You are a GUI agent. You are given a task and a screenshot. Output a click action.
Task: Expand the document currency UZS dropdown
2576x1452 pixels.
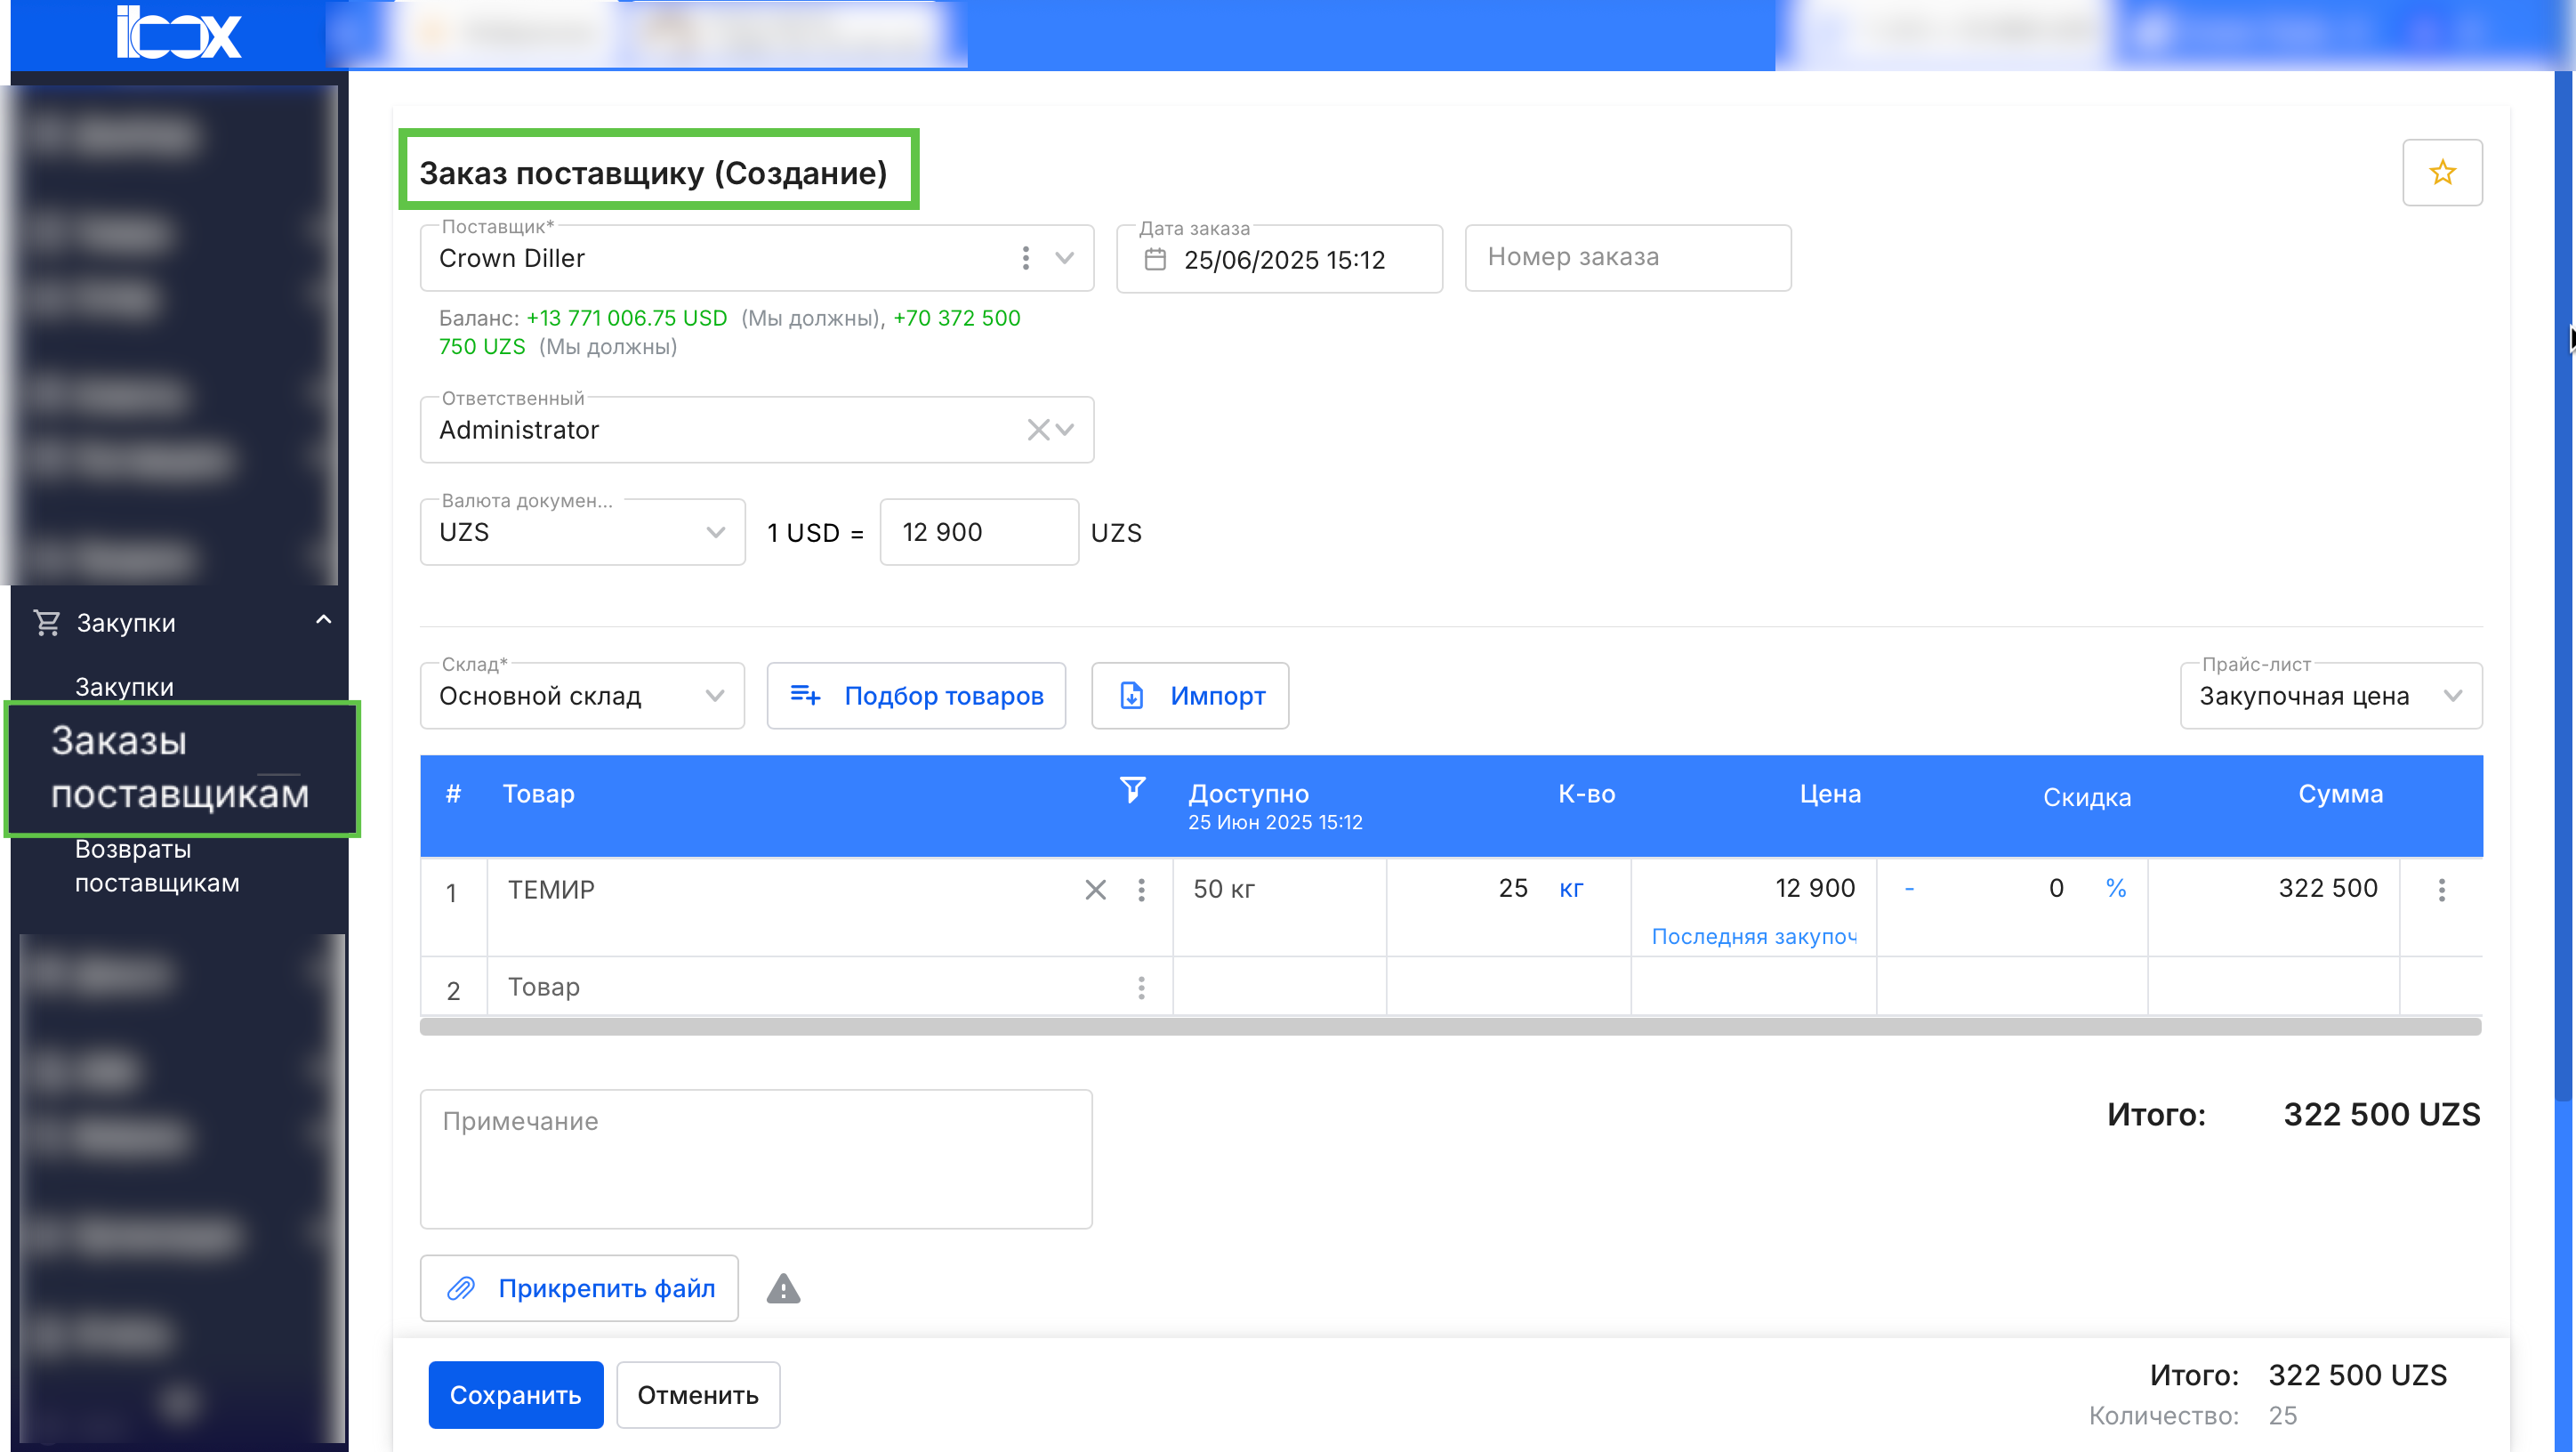tap(715, 532)
